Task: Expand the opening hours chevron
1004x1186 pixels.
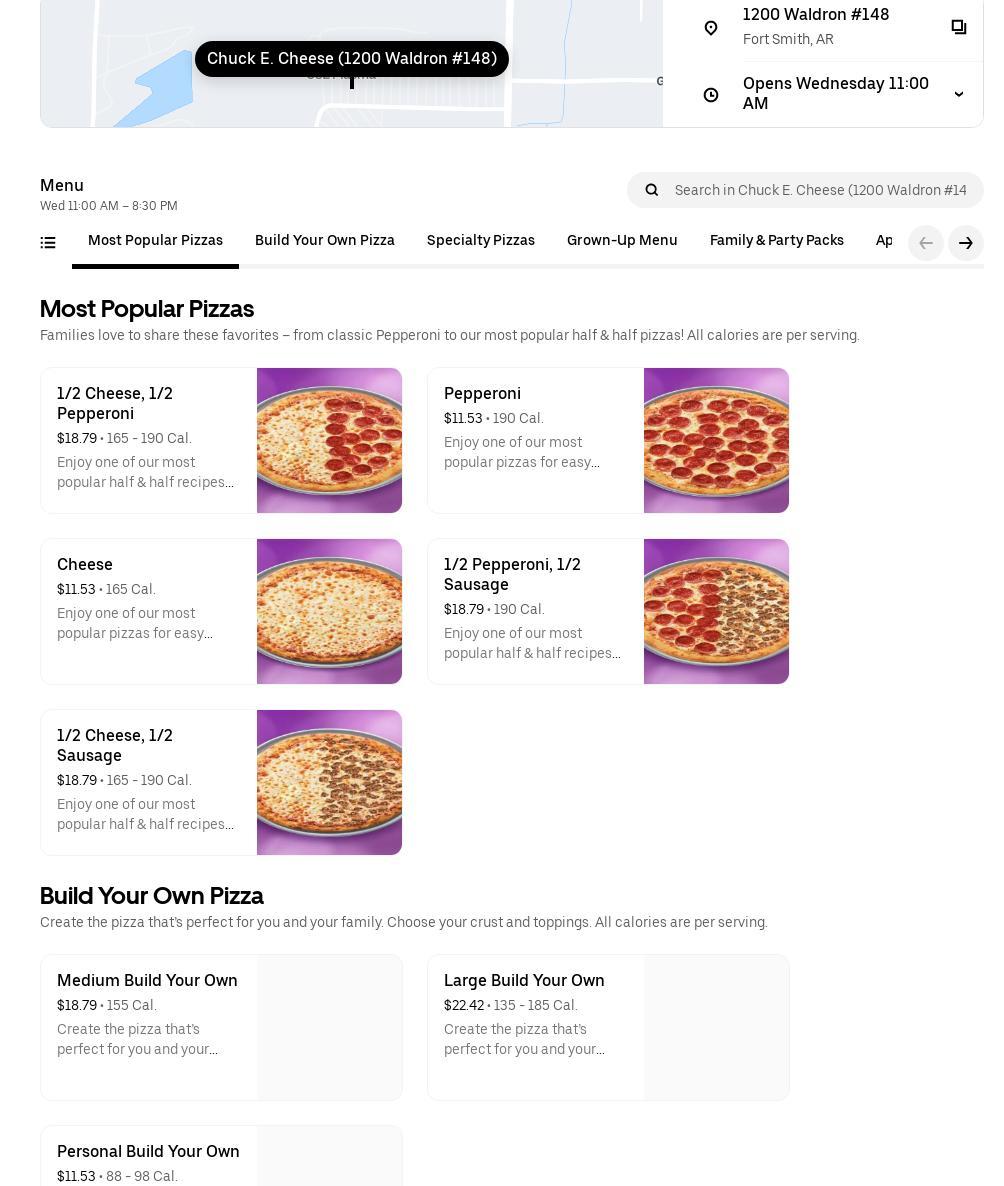Action: 958,95
